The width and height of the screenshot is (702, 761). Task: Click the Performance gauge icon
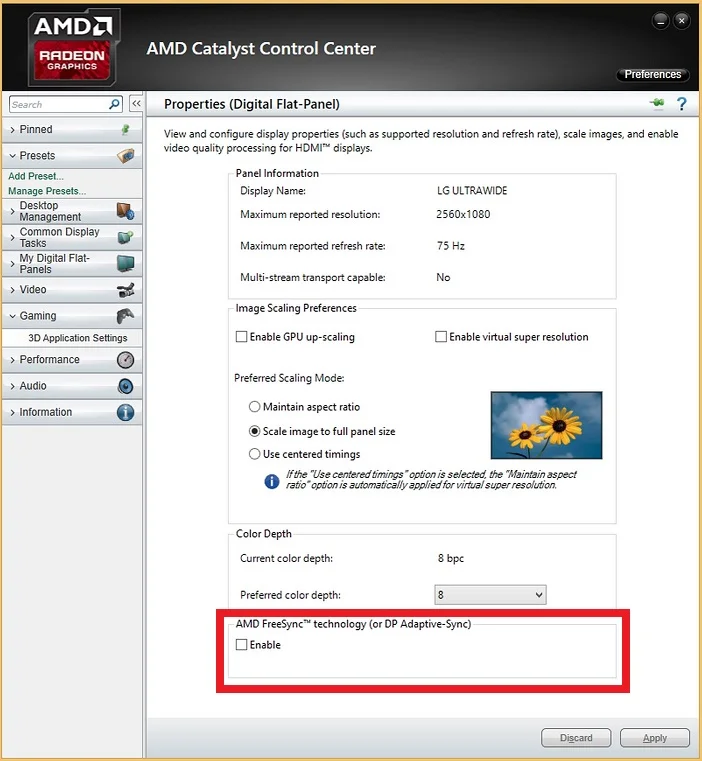126,360
